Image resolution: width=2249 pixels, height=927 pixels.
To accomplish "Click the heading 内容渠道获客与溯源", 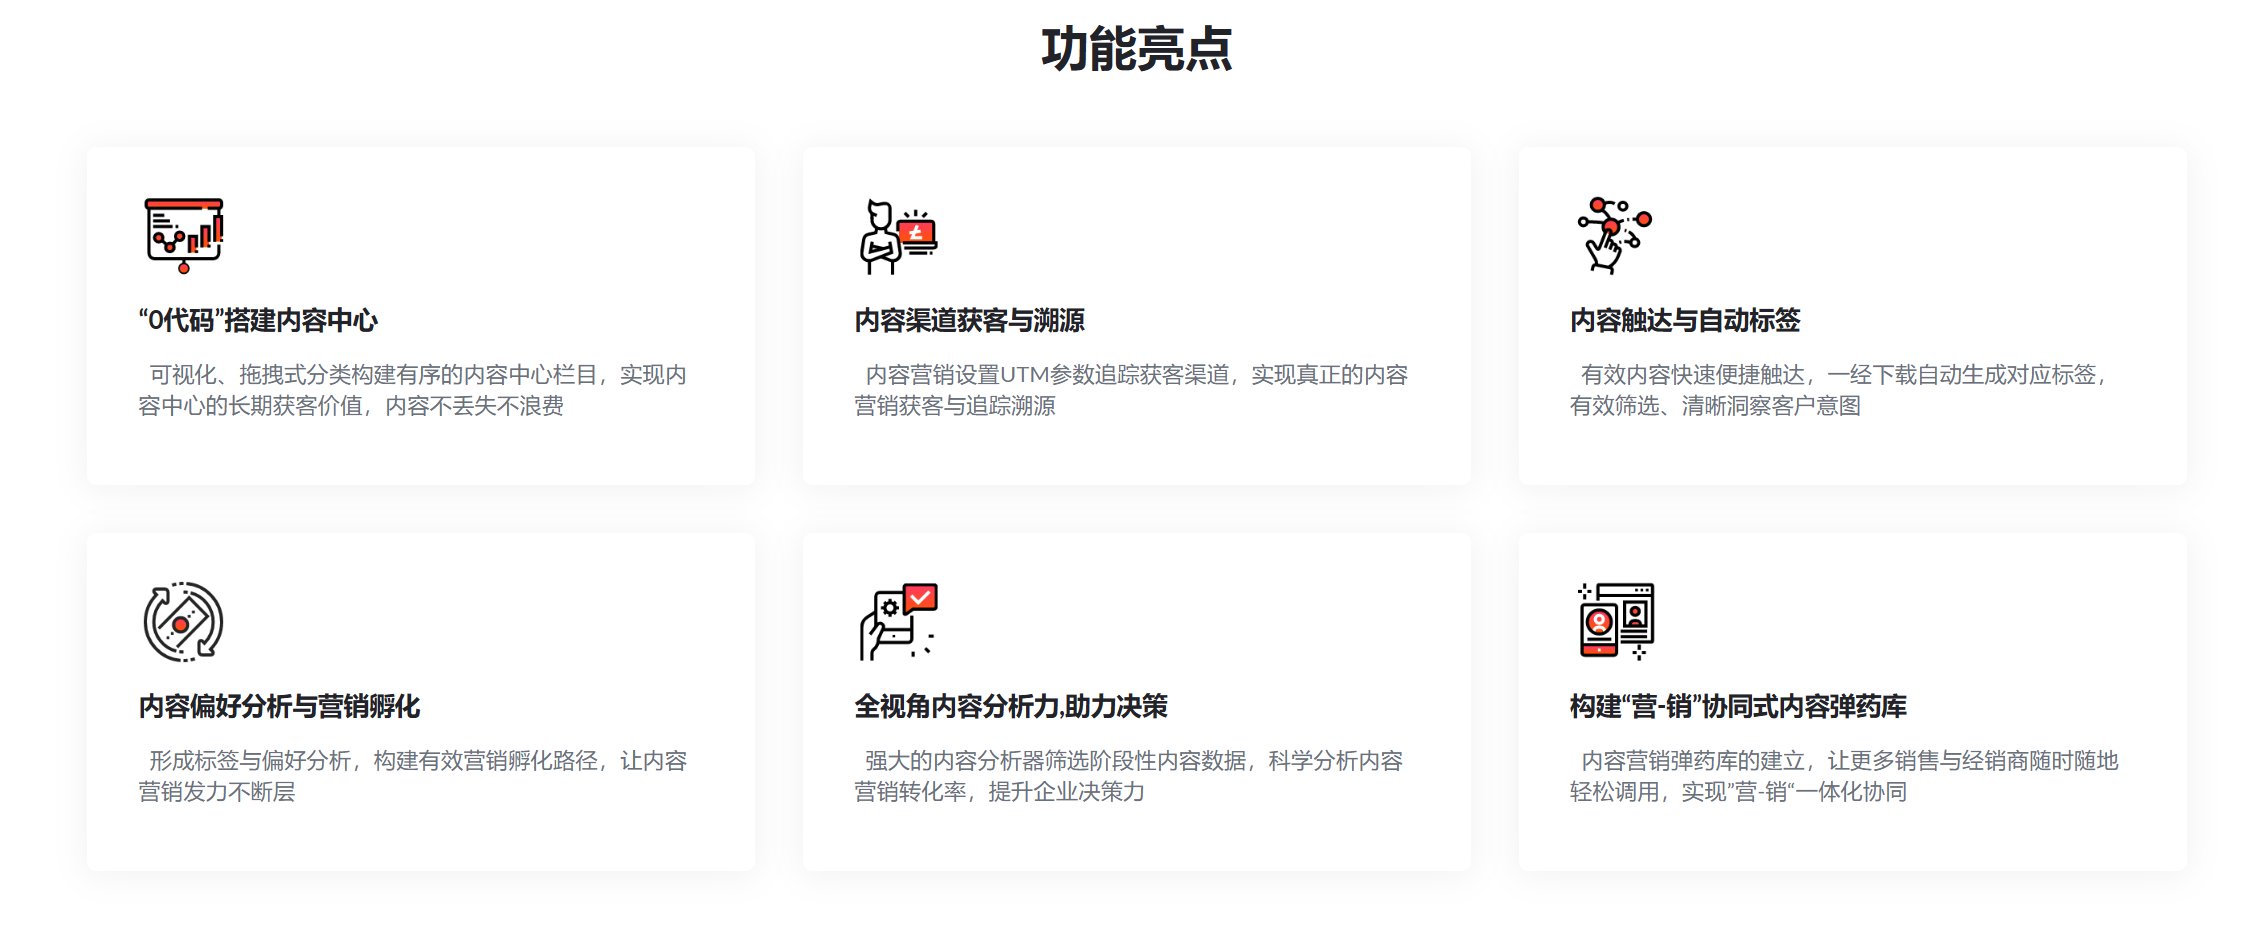I will coord(969,320).
